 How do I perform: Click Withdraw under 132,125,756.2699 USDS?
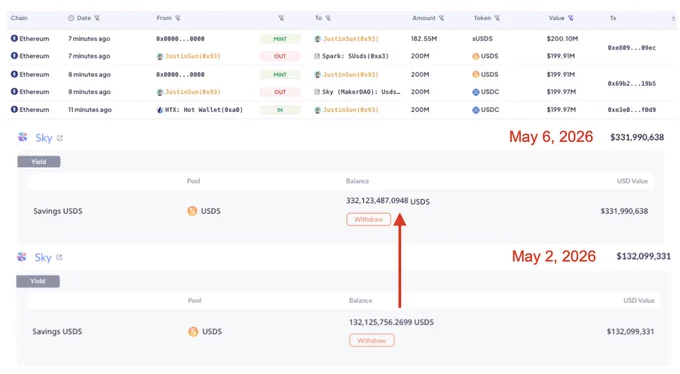pyautogui.click(x=372, y=340)
